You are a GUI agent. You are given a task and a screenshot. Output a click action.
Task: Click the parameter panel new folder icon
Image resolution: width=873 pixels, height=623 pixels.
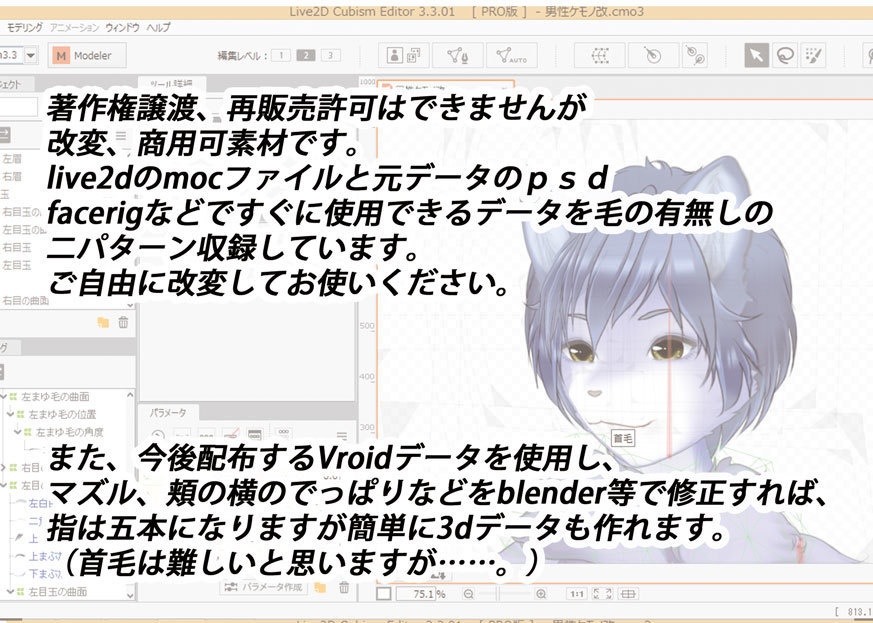pyautogui.click(x=320, y=587)
